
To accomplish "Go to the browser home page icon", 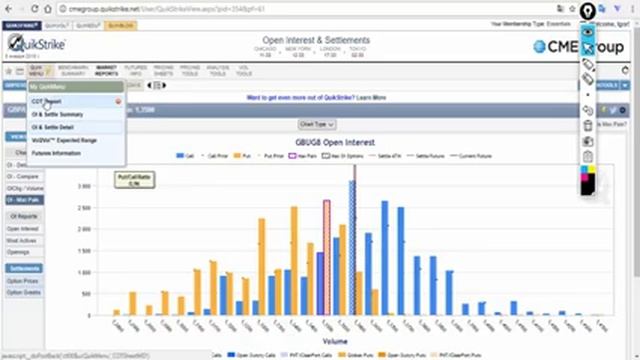I will pos(48,9).
